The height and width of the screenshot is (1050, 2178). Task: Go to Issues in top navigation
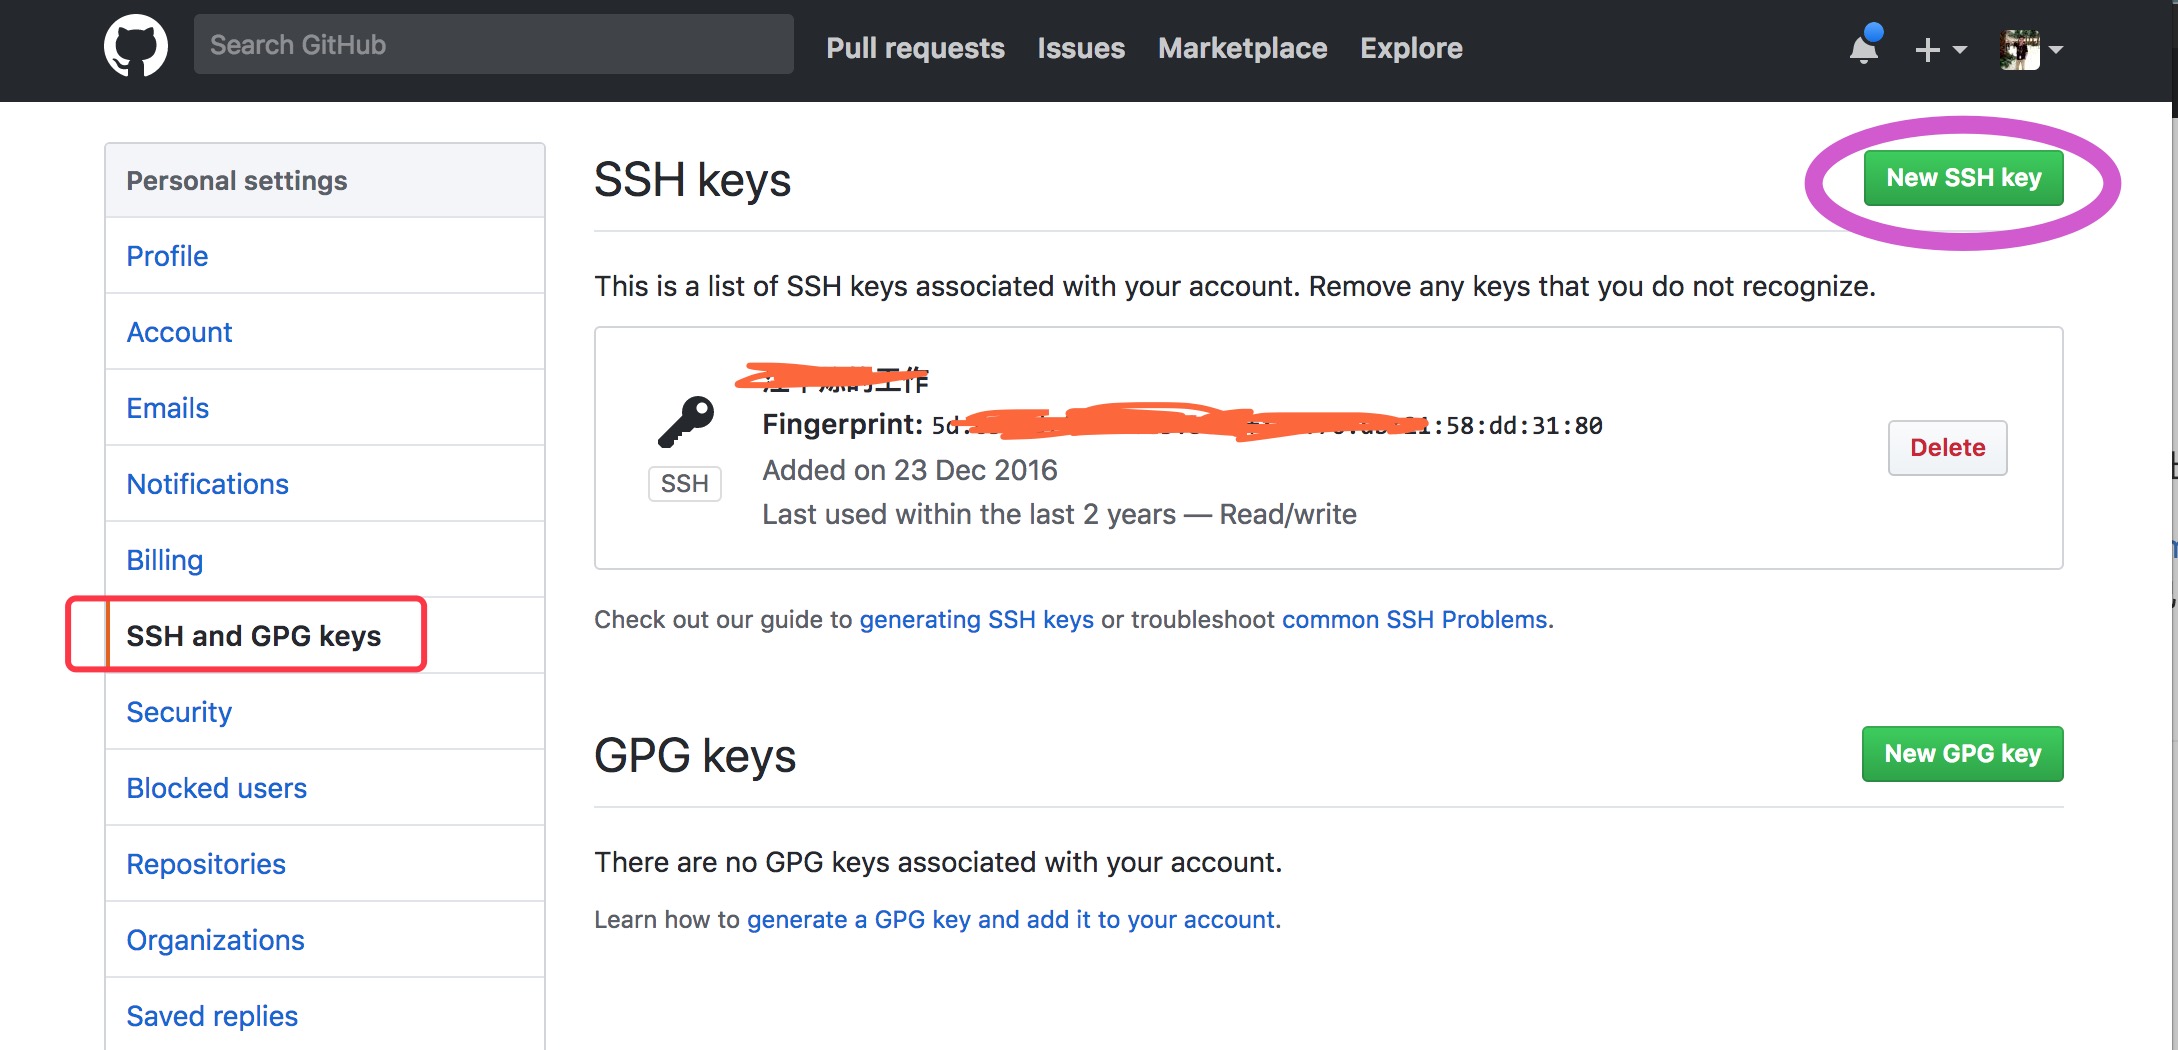(1081, 48)
